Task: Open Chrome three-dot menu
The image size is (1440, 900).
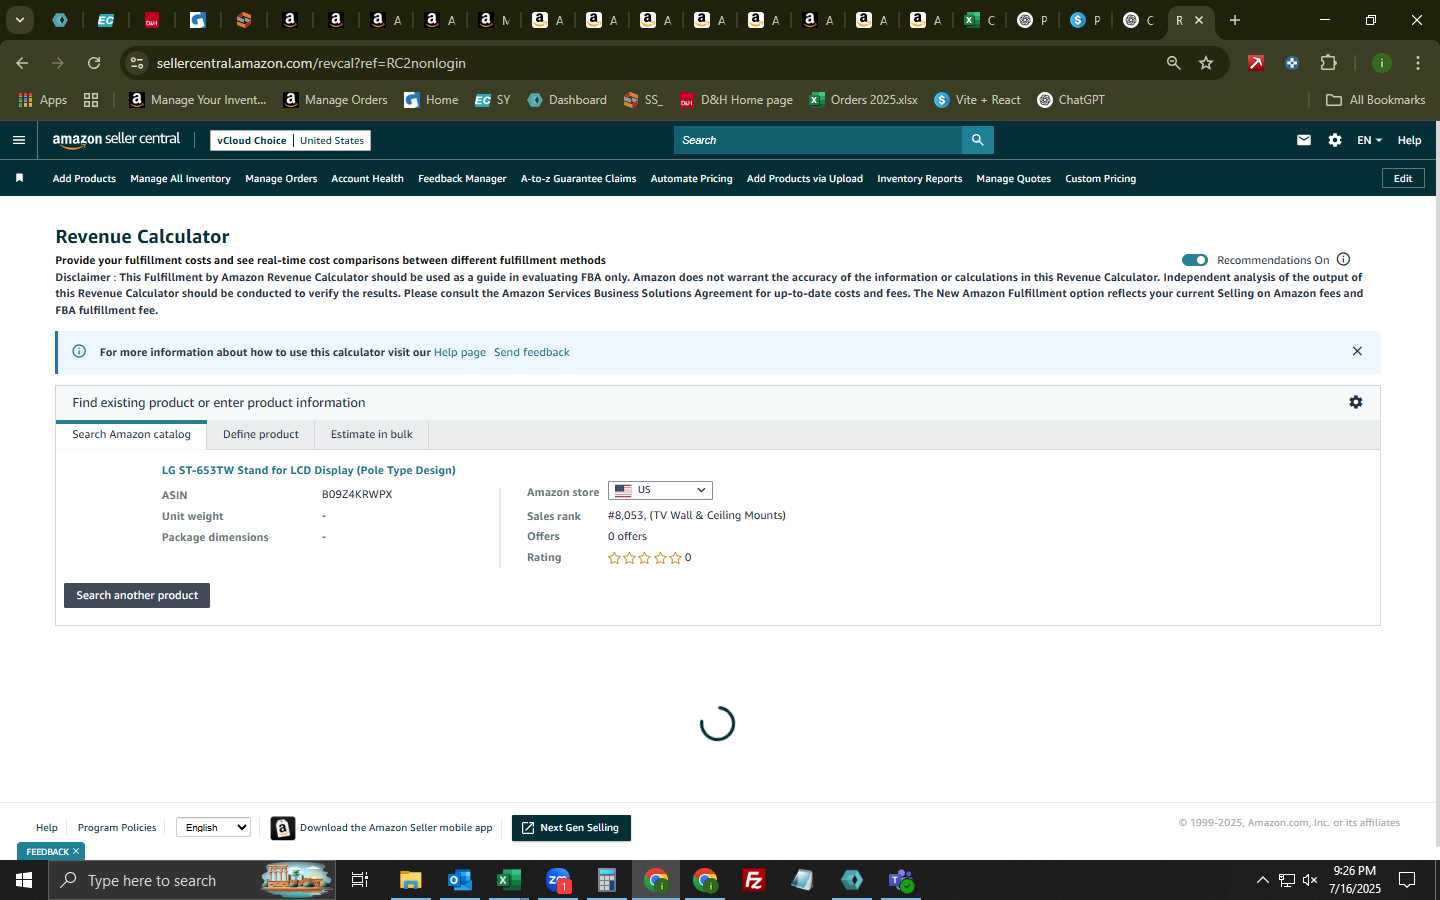Action: 1418,63
